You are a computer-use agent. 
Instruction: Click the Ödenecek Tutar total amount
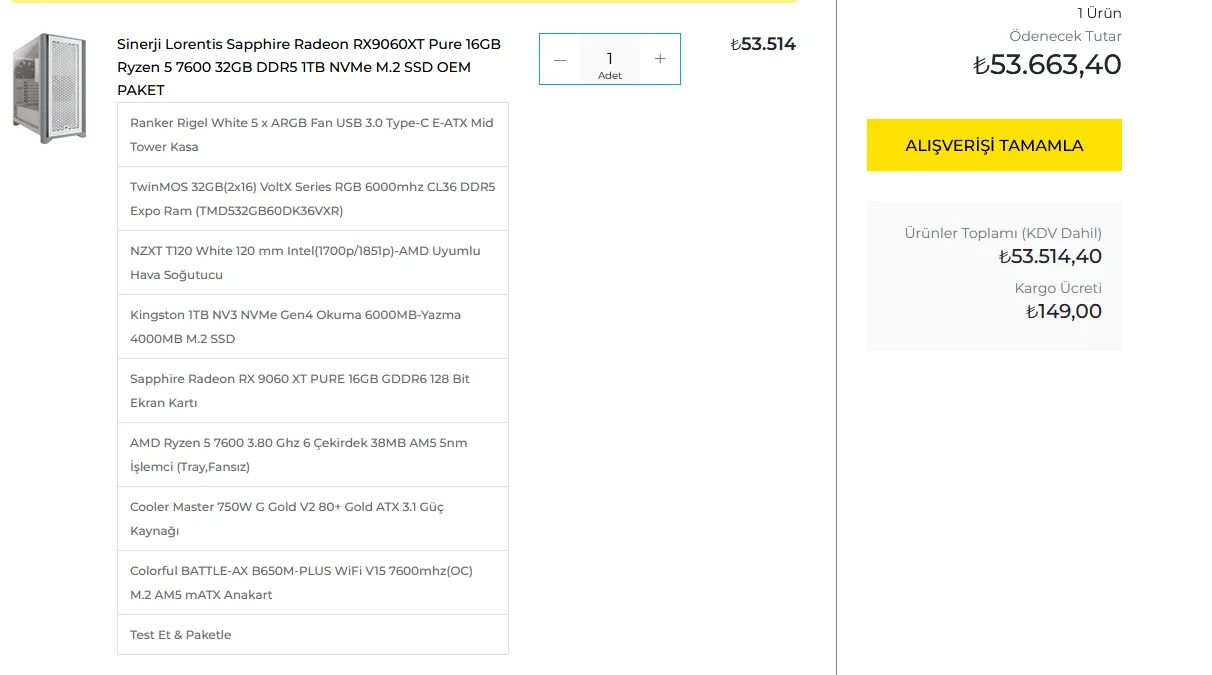[x=1046, y=64]
